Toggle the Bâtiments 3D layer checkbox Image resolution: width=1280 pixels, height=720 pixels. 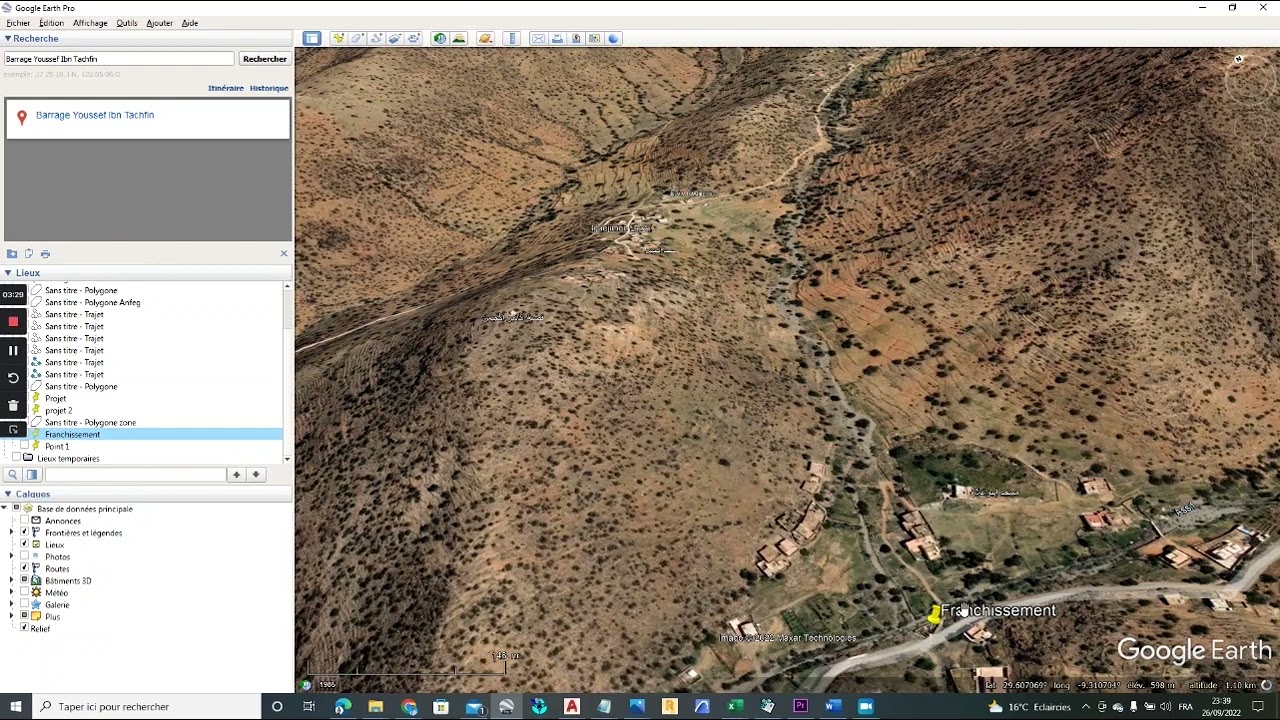[x=24, y=580]
